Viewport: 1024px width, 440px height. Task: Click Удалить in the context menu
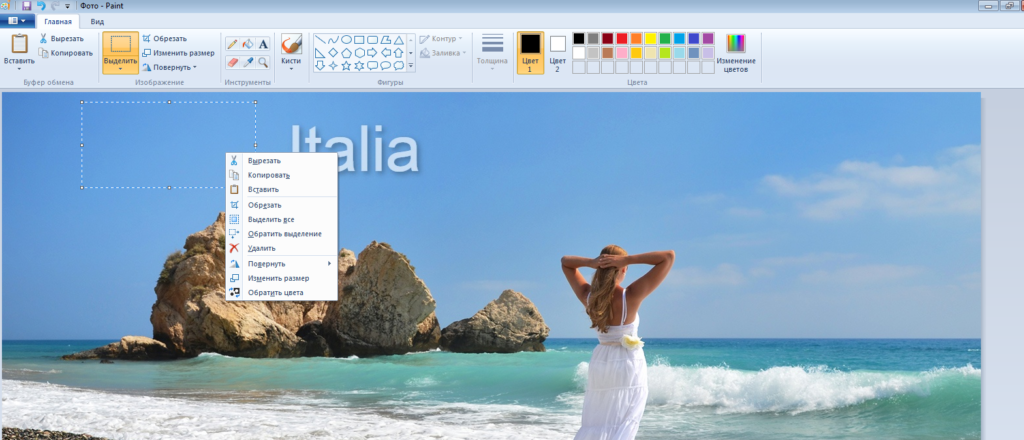point(262,248)
